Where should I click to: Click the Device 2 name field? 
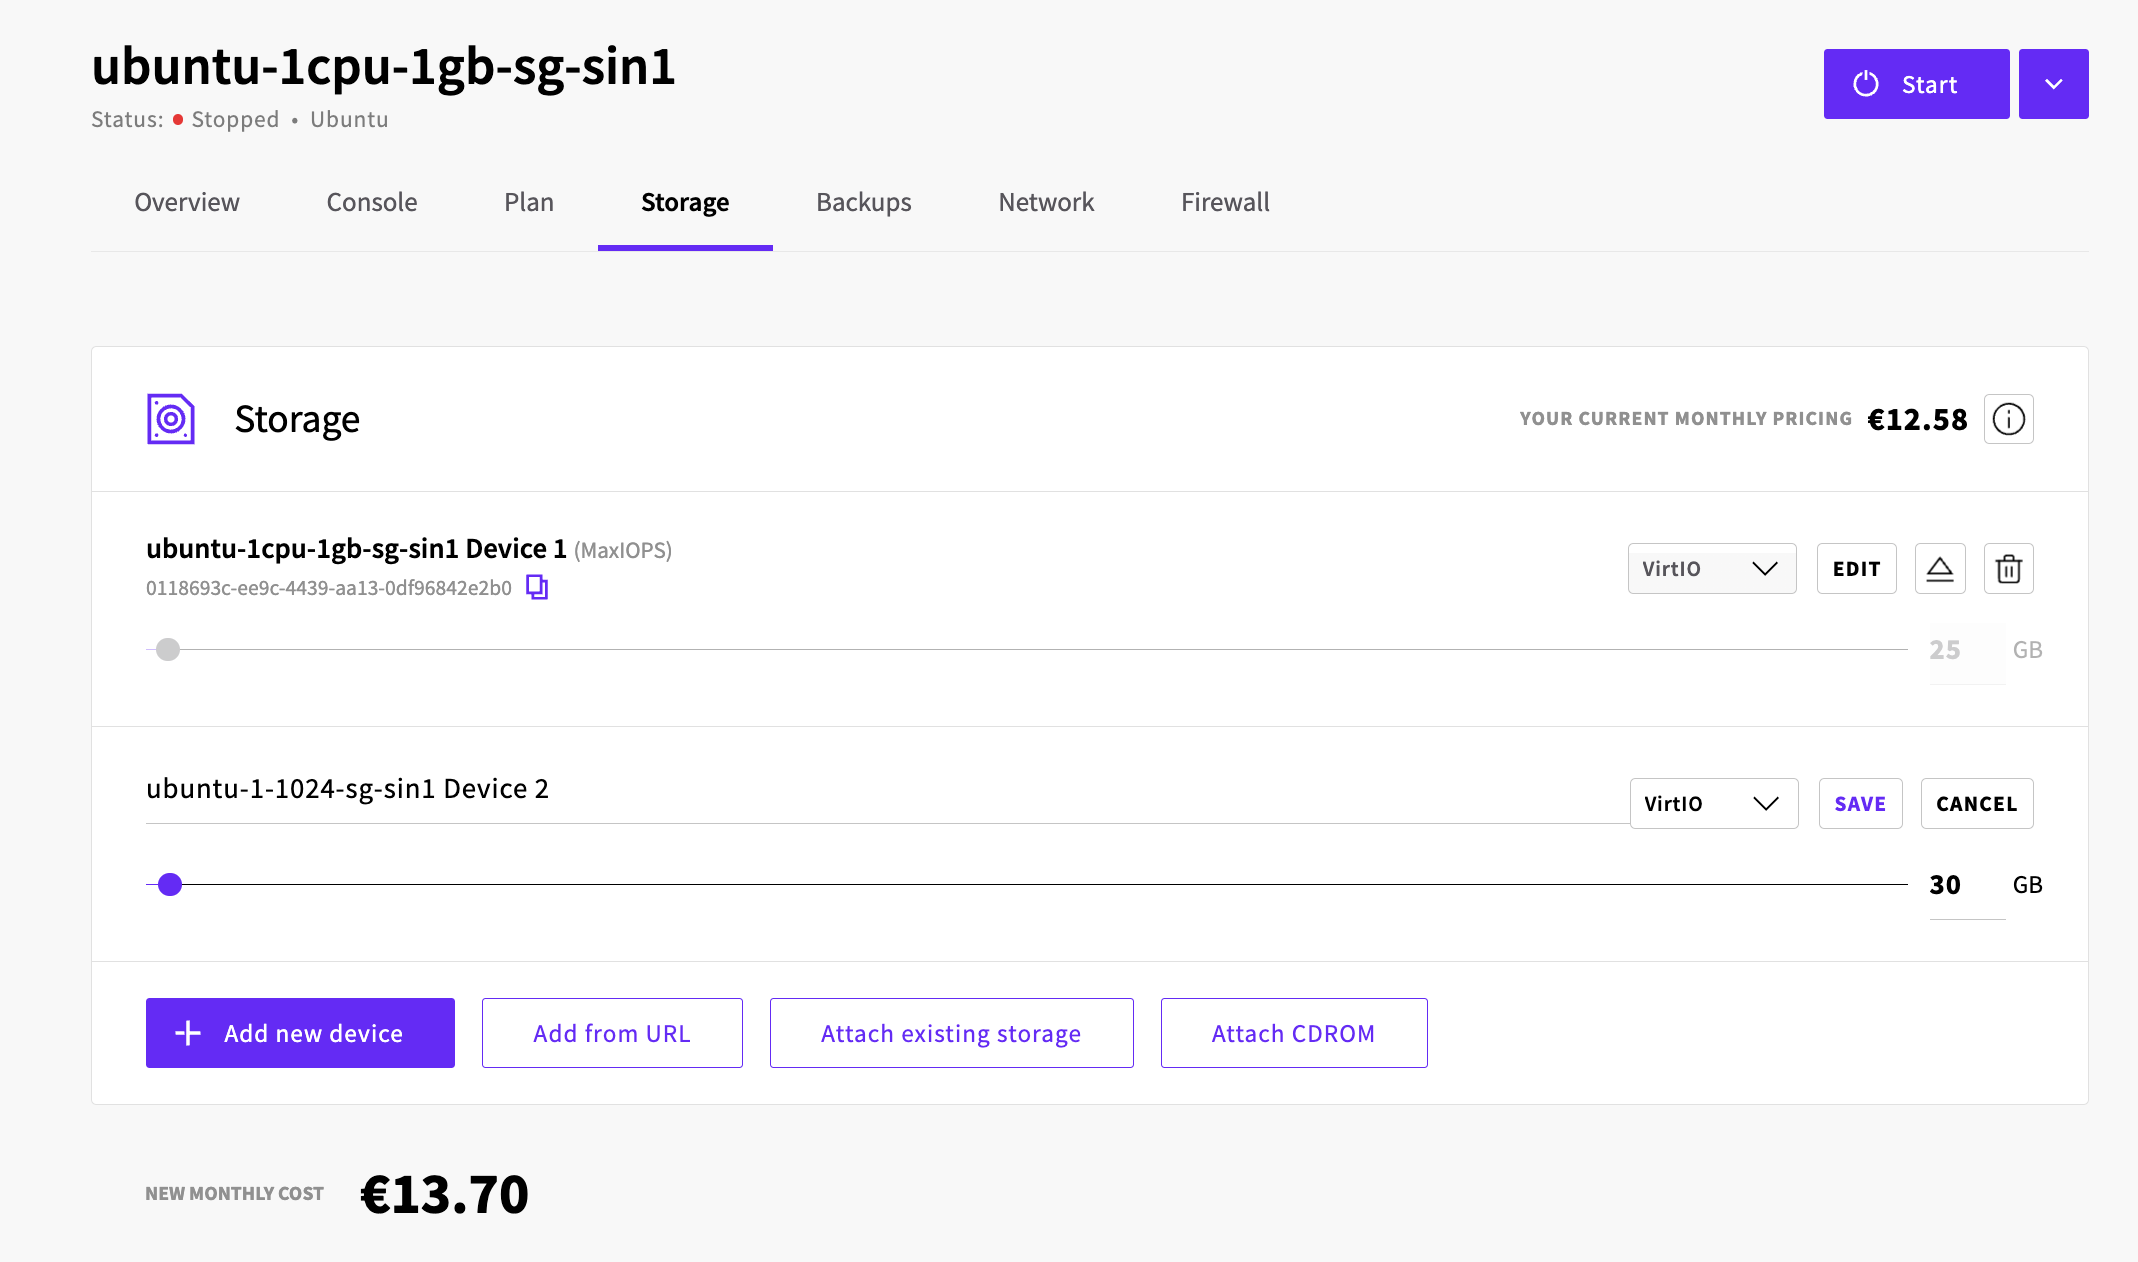tap(888, 790)
